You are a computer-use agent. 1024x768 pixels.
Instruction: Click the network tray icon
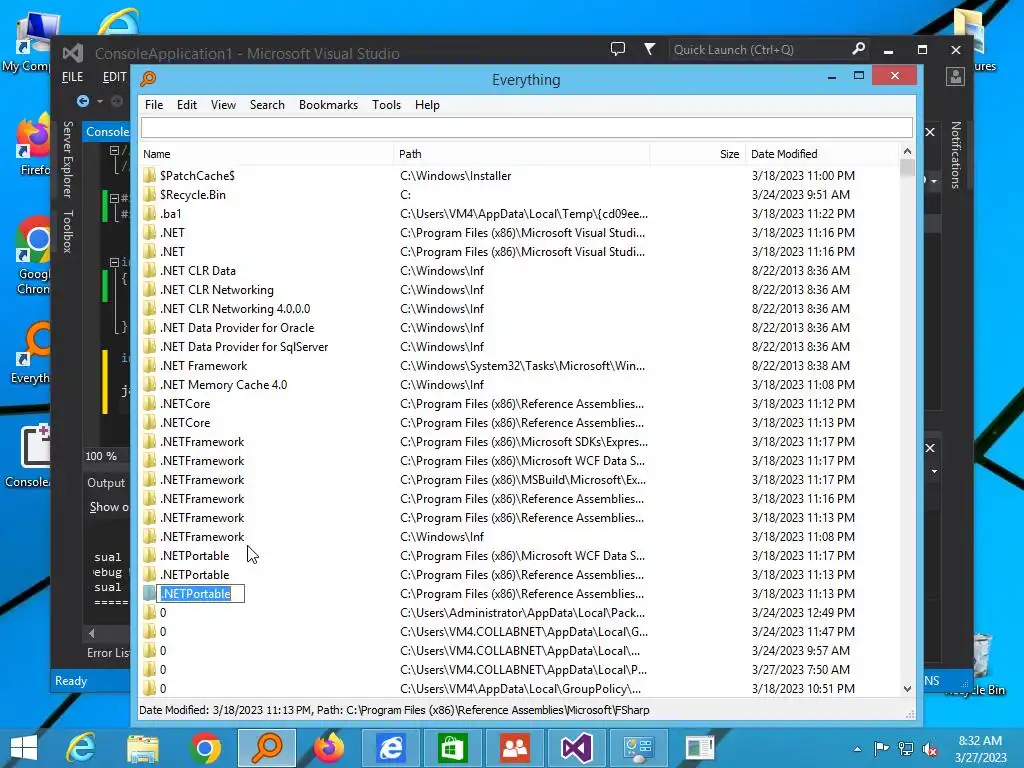[906, 749]
